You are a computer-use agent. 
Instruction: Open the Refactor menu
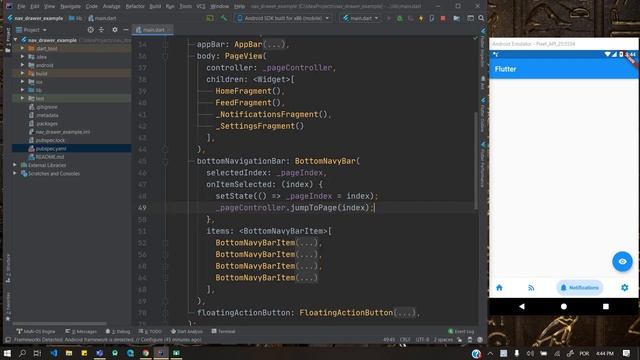[135, 7]
